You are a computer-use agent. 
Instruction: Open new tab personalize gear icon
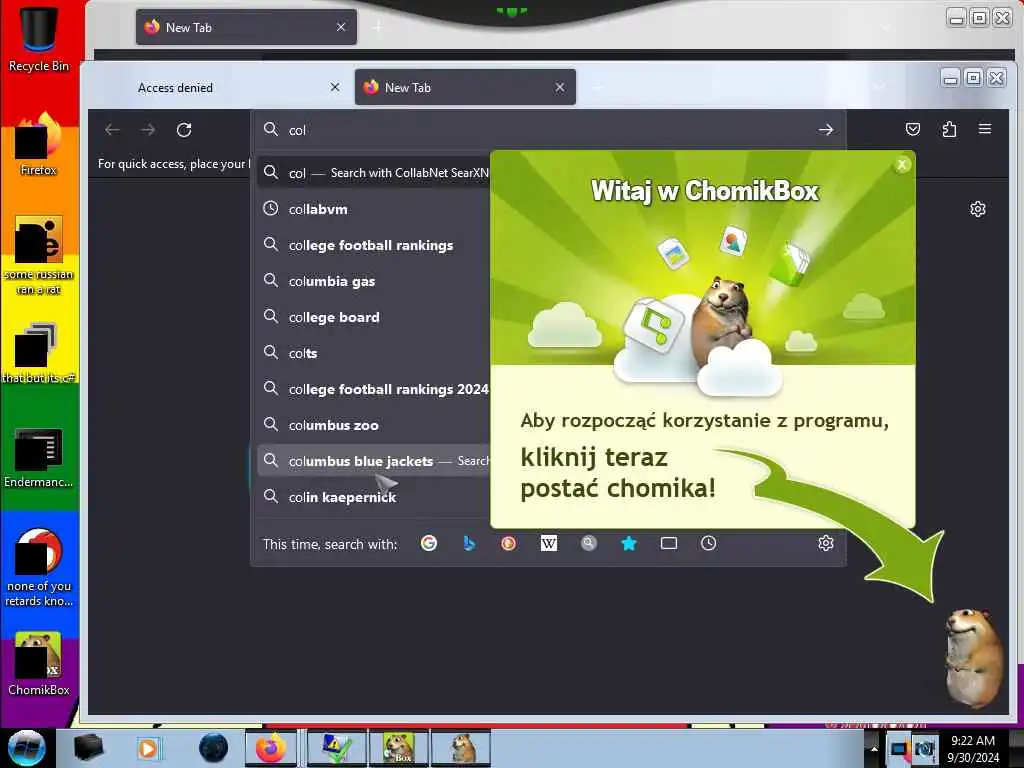(978, 209)
